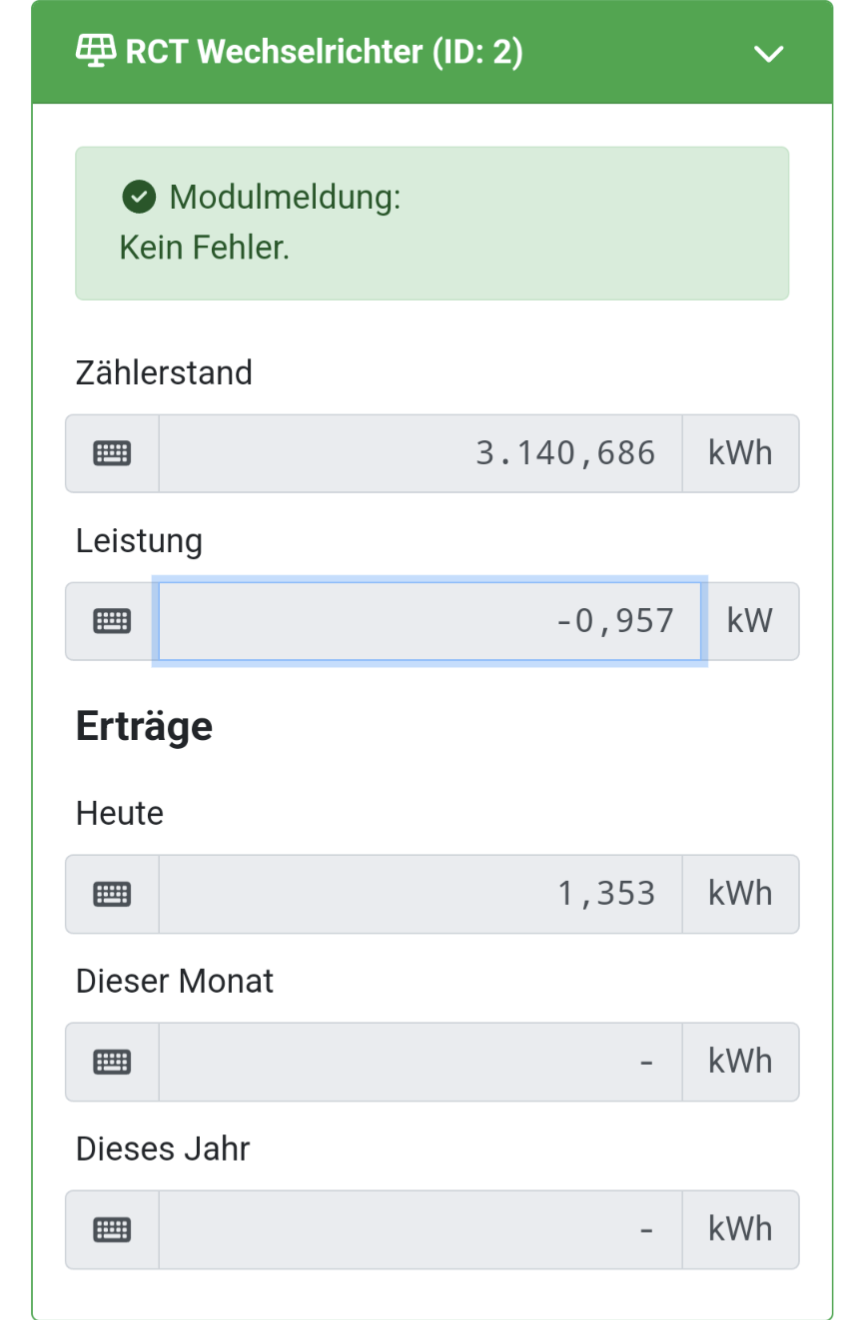Click the keyboard icon in Heute row
Image resolution: width=863 pixels, height=1320 pixels.
click(112, 894)
